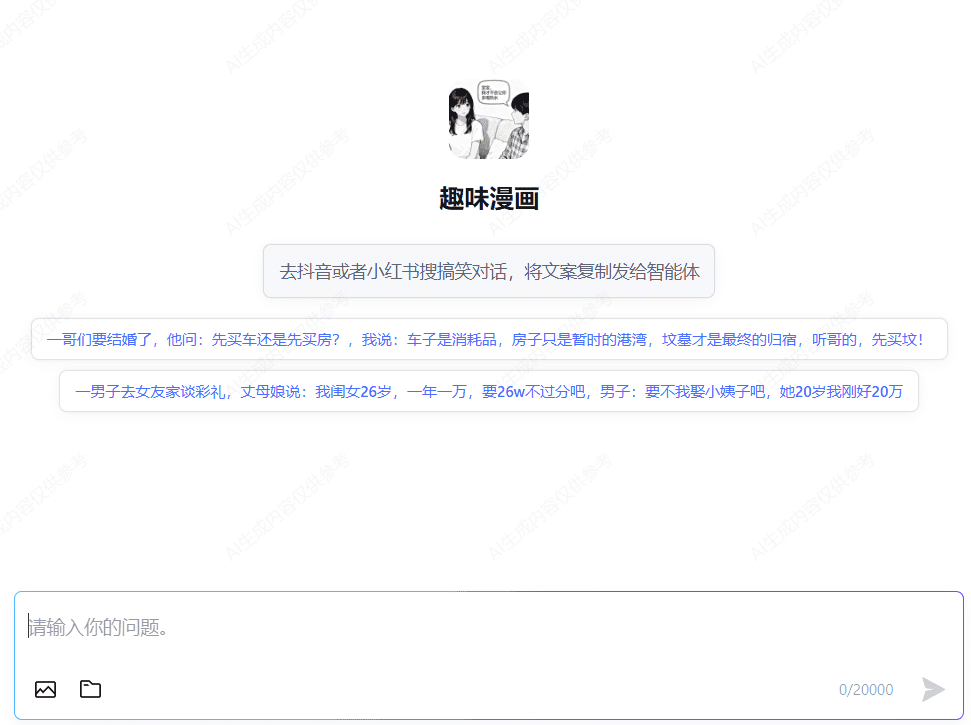The image size is (971, 725).
Task: Click the girl character in the avatar
Action: point(465,125)
